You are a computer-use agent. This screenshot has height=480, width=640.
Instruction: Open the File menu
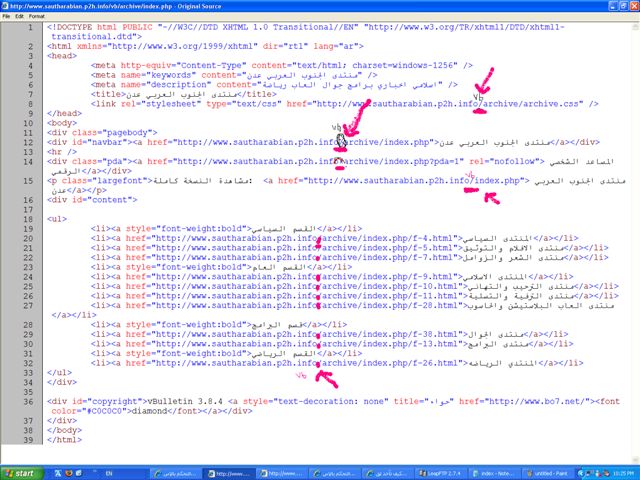[x=7, y=17]
